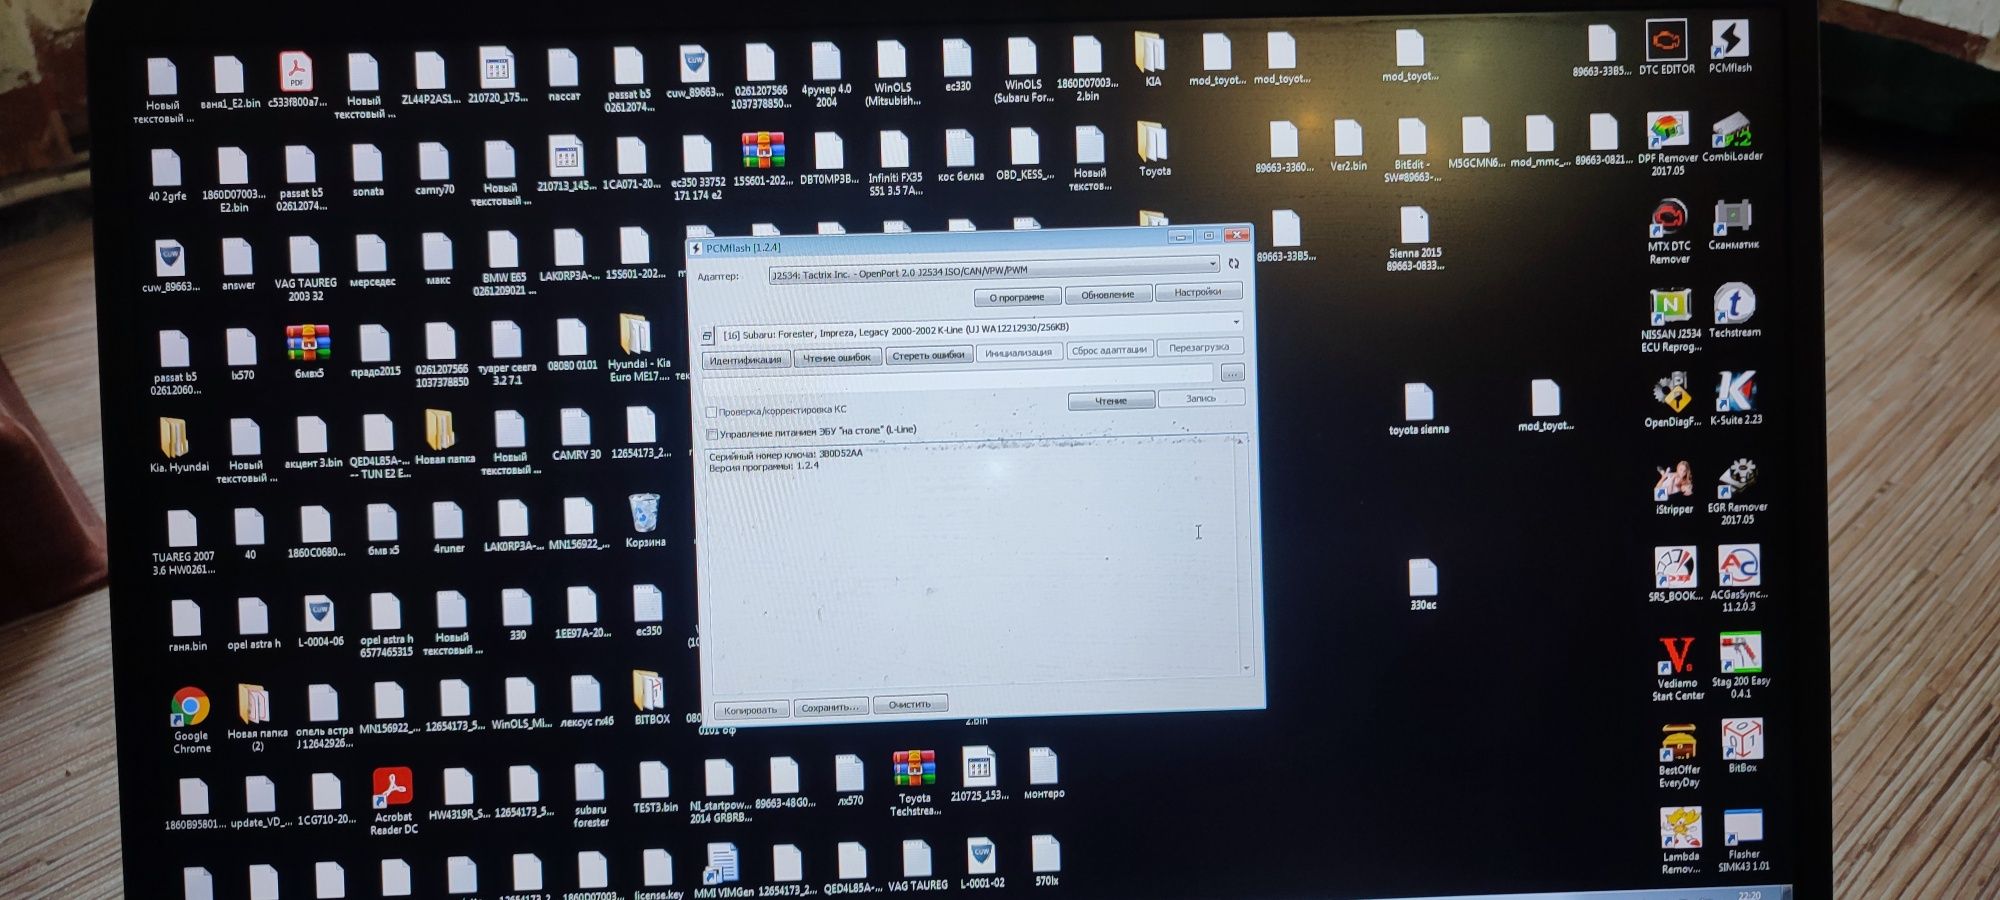Click the browse '...' file button
The width and height of the screenshot is (2000, 900).
tap(1232, 373)
